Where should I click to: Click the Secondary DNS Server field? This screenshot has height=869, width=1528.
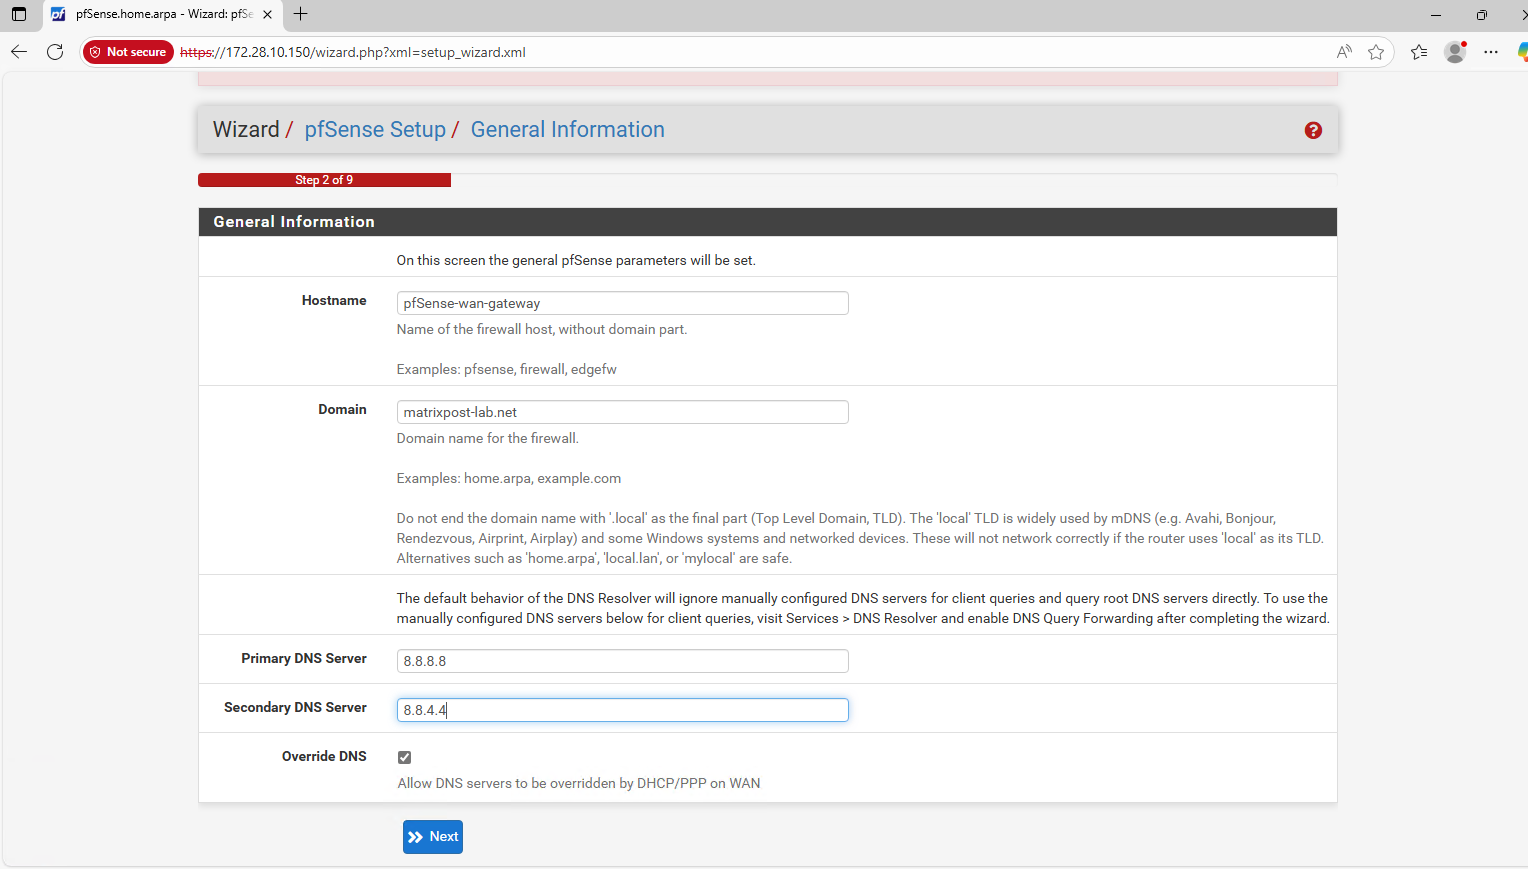tap(622, 710)
